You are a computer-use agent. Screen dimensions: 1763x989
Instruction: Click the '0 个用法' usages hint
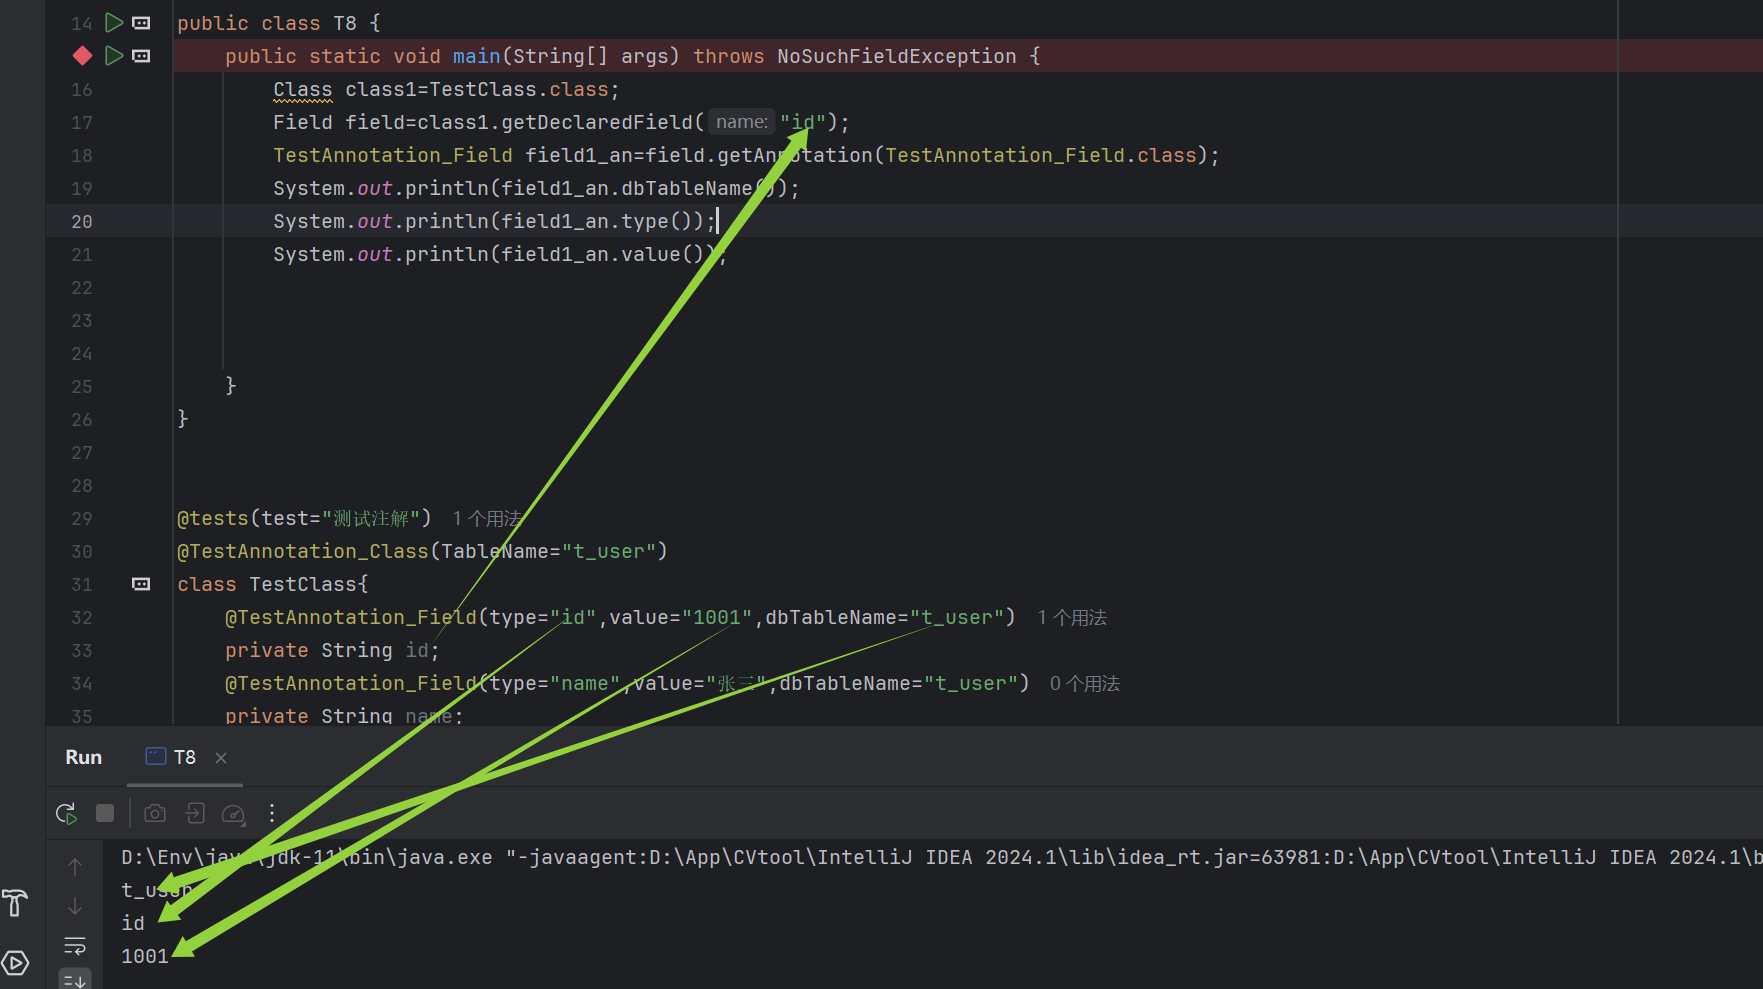coord(1085,683)
